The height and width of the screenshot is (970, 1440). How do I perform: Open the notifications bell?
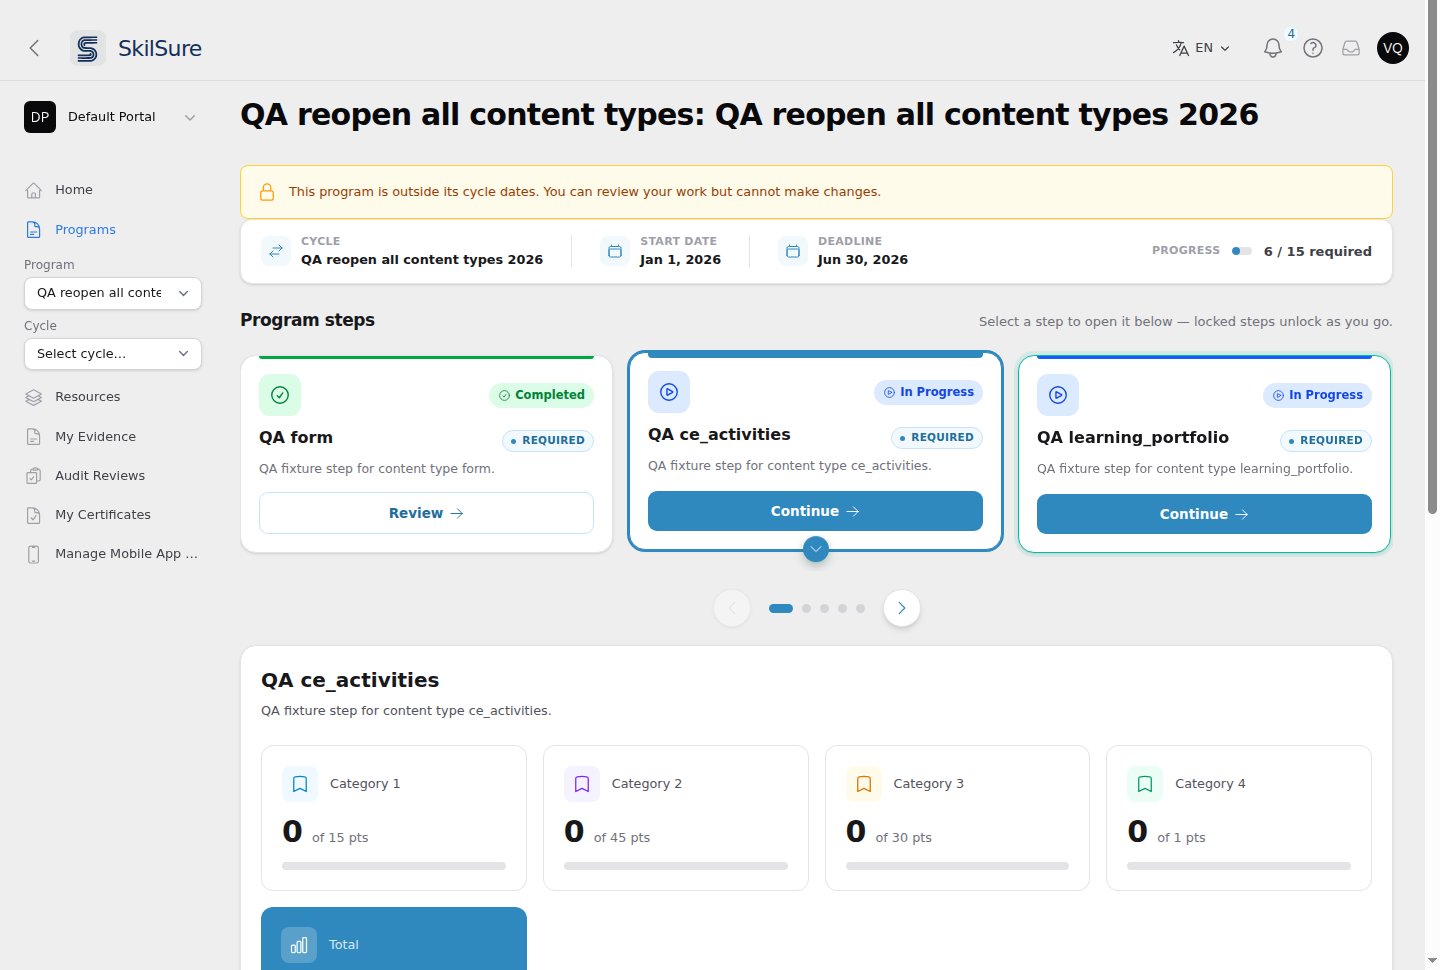point(1272,48)
